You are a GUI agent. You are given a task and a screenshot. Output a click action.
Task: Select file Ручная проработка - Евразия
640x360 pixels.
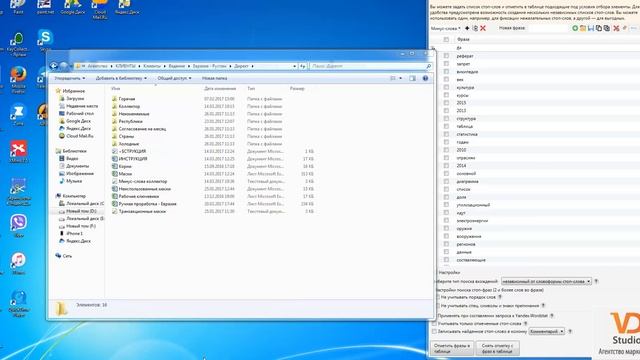[x=147, y=204]
